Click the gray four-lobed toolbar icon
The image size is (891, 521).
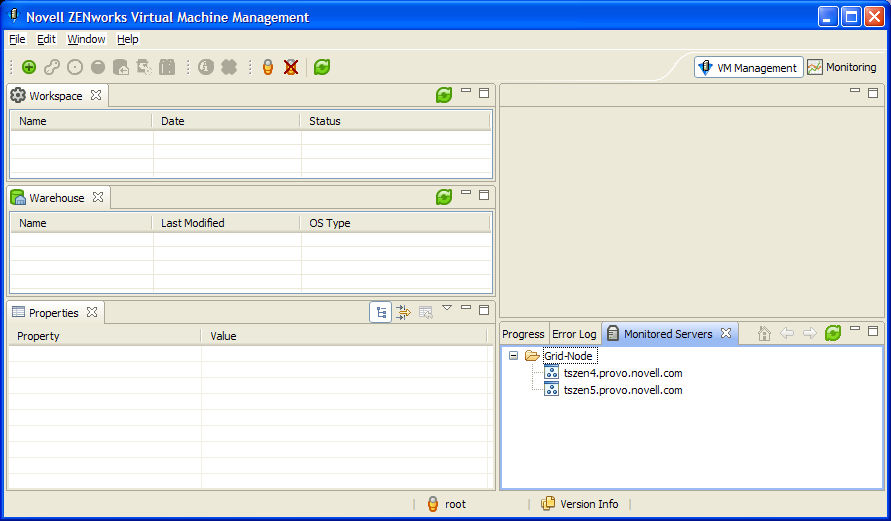pyautogui.click(x=229, y=67)
